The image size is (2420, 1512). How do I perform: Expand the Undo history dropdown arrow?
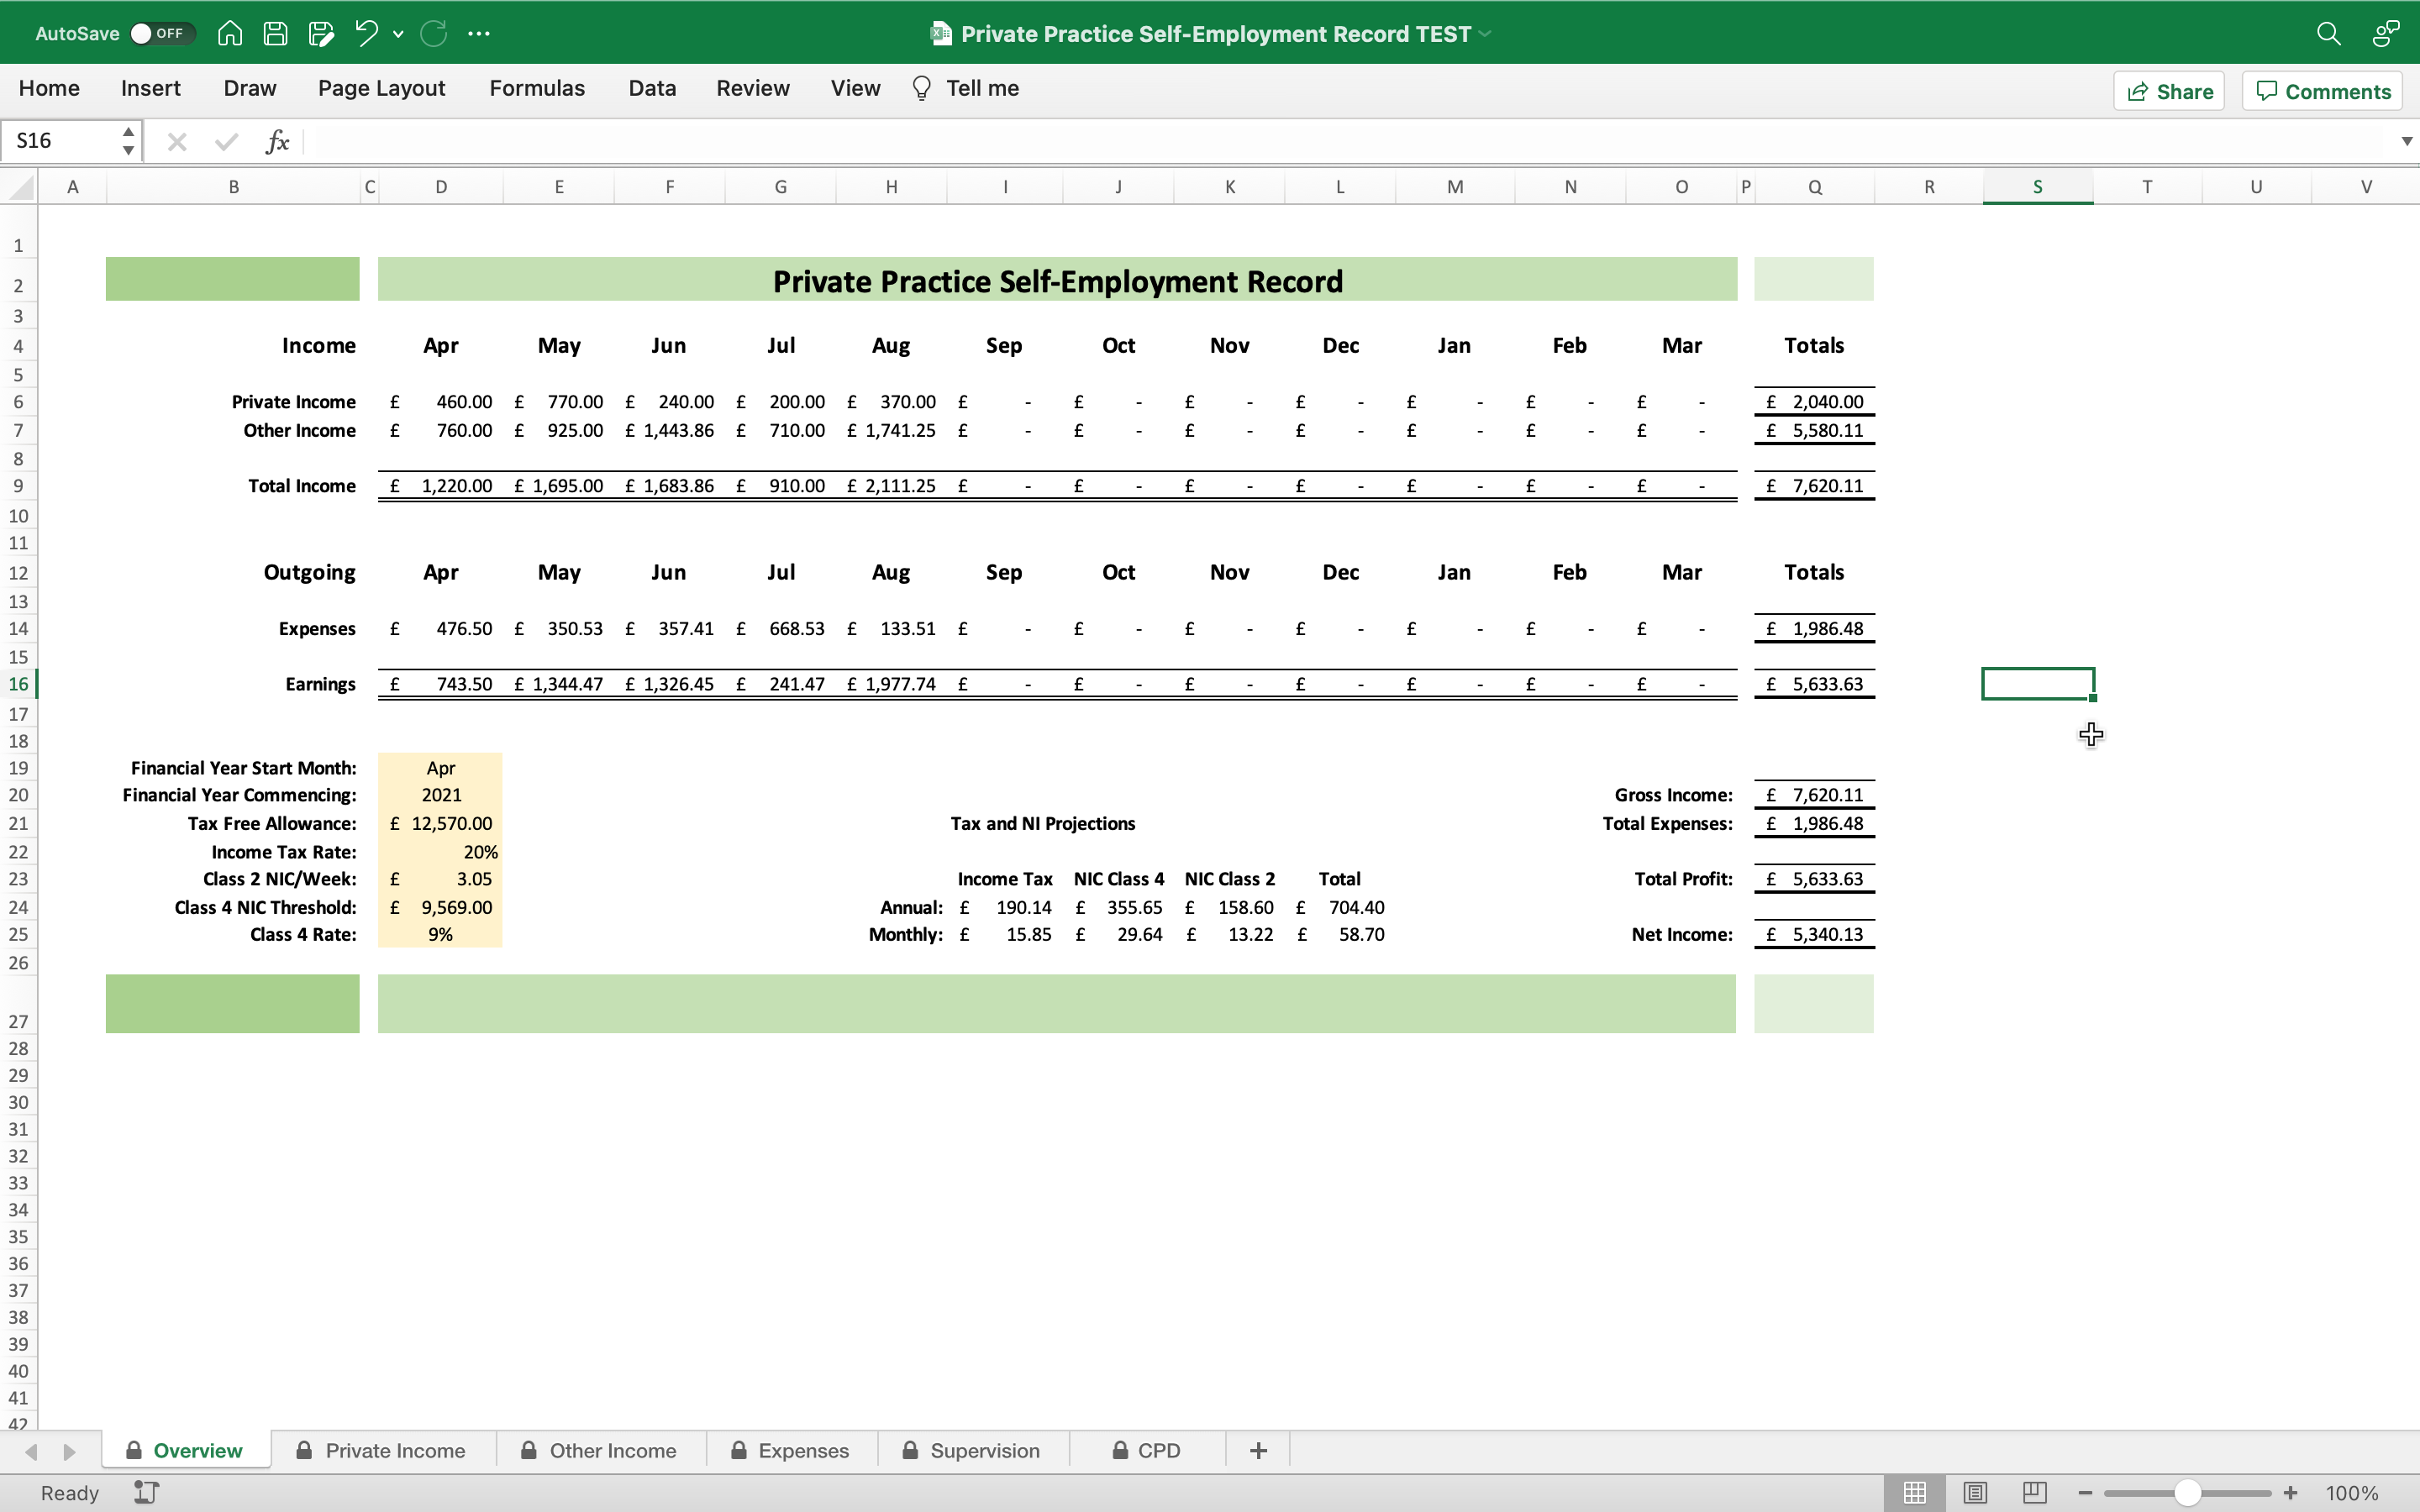pos(397,33)
